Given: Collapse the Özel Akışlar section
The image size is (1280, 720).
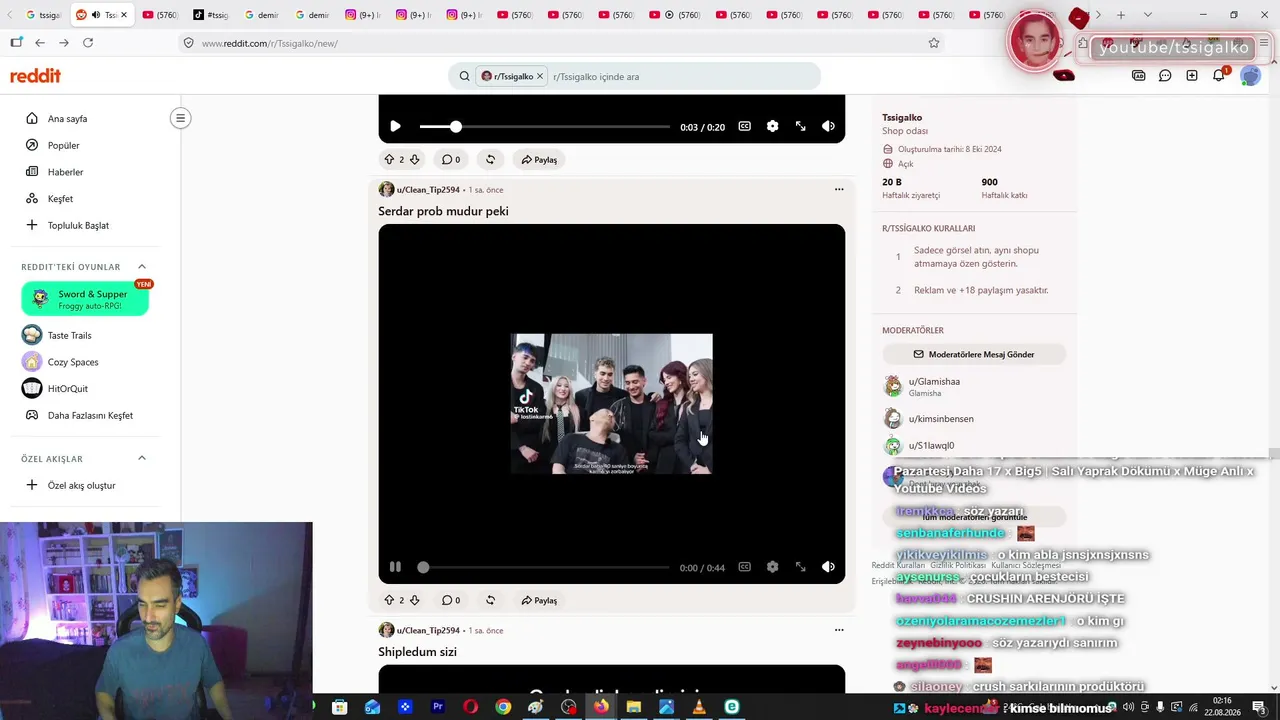Looking at the screenshot, I should tap(141, 458).
